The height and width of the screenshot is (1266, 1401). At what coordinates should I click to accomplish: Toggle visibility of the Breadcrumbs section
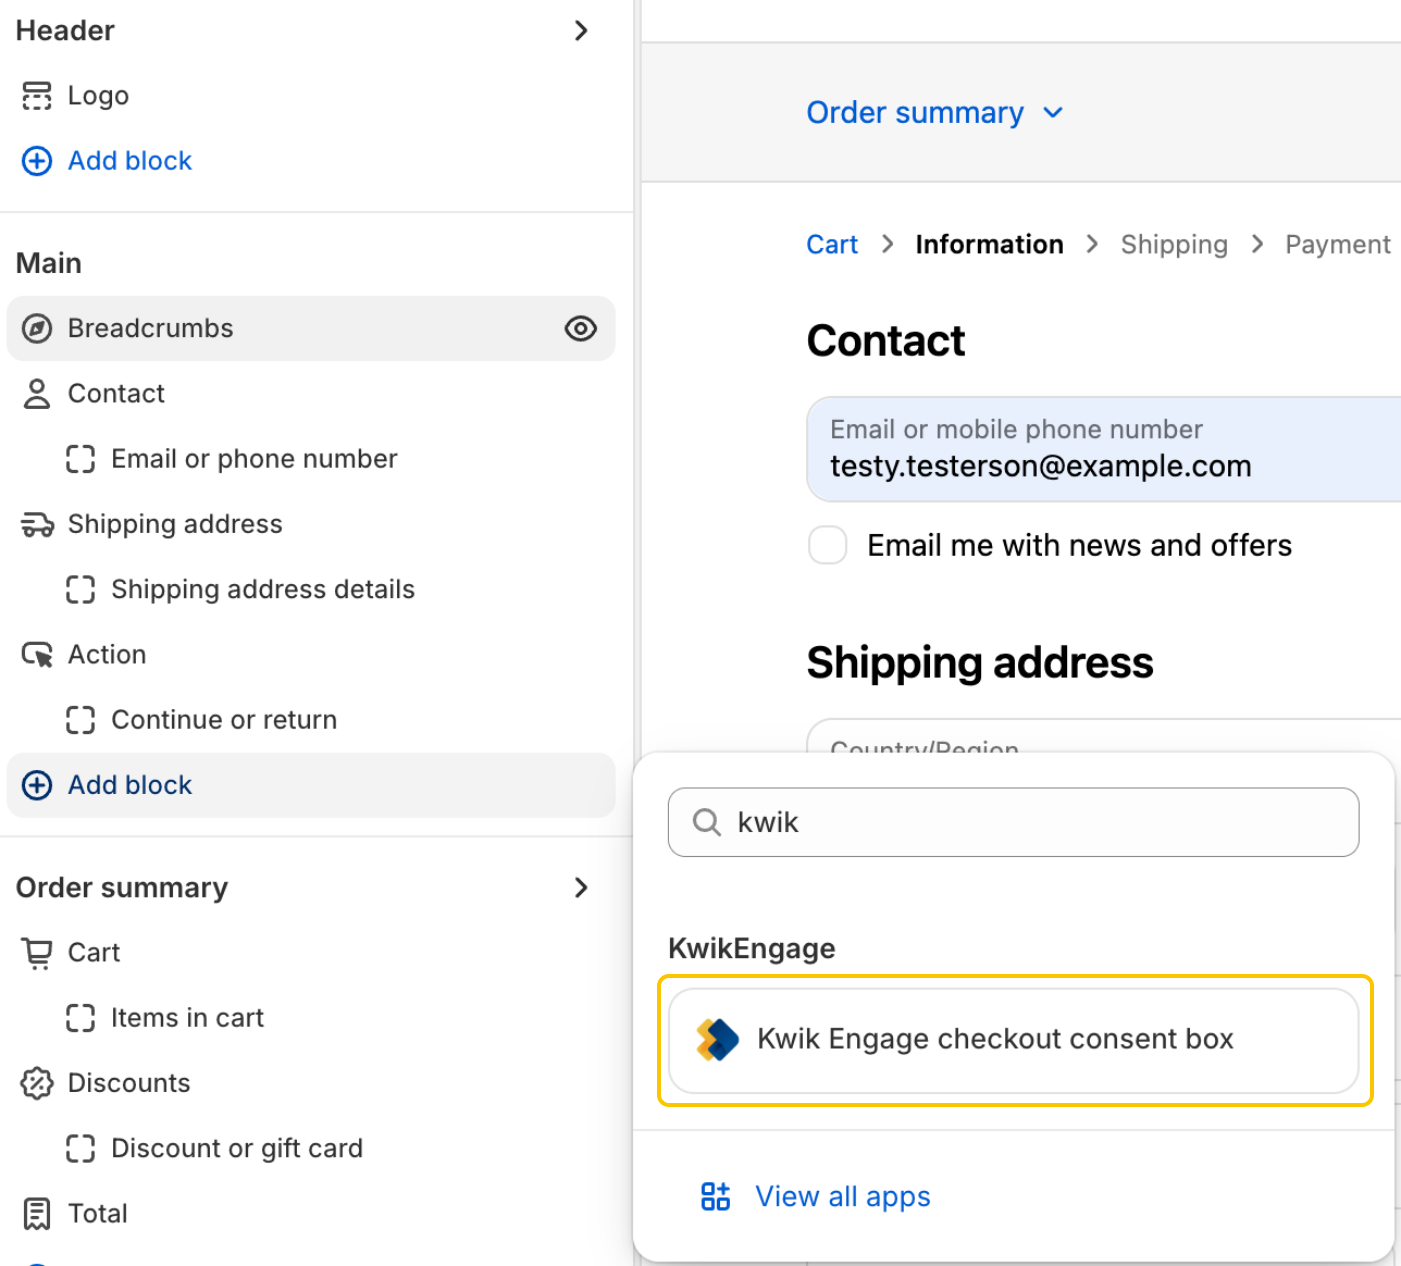[581, 328]
